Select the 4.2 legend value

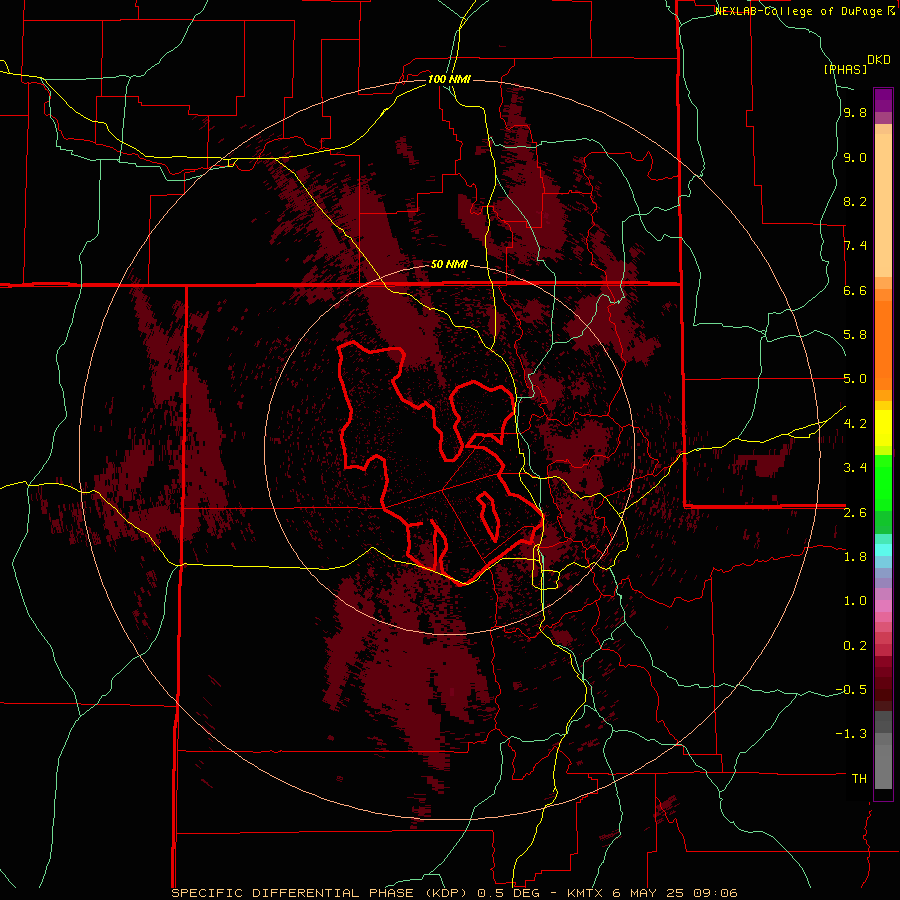855,424
